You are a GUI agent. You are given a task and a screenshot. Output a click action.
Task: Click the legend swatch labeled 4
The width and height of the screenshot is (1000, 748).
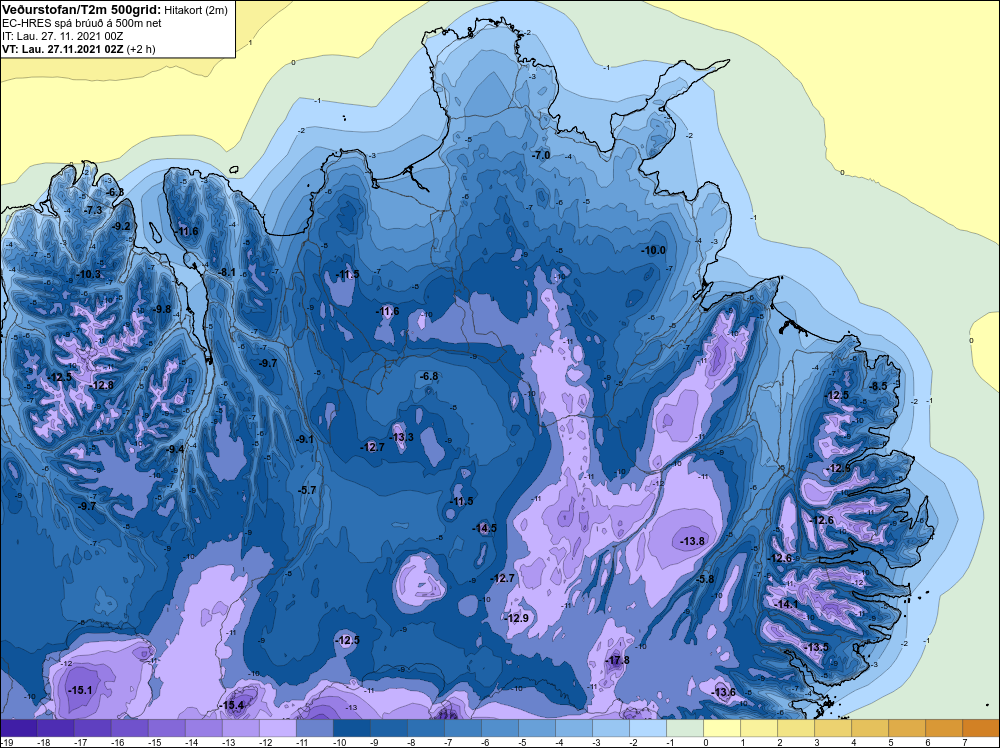tap(870, 729)
